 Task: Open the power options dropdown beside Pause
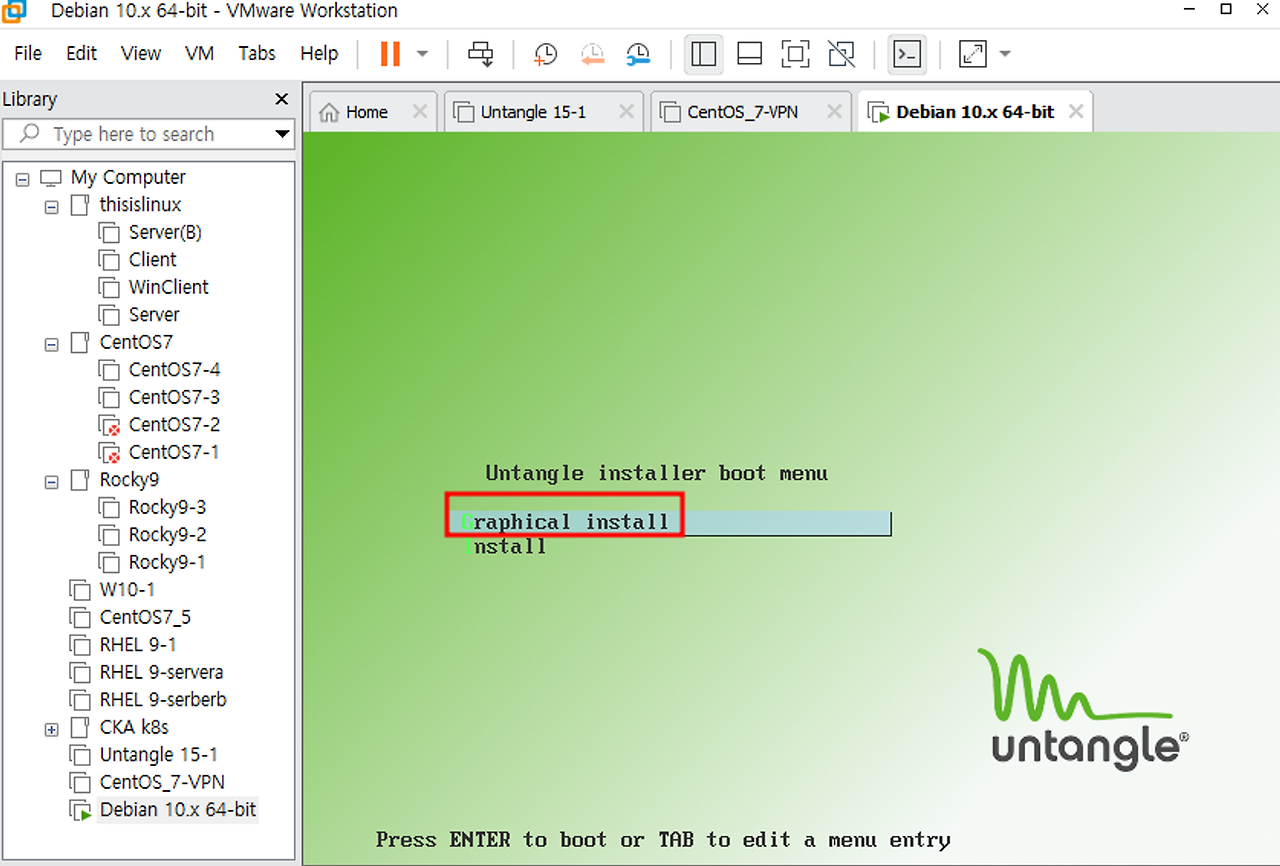coord(422,54)
